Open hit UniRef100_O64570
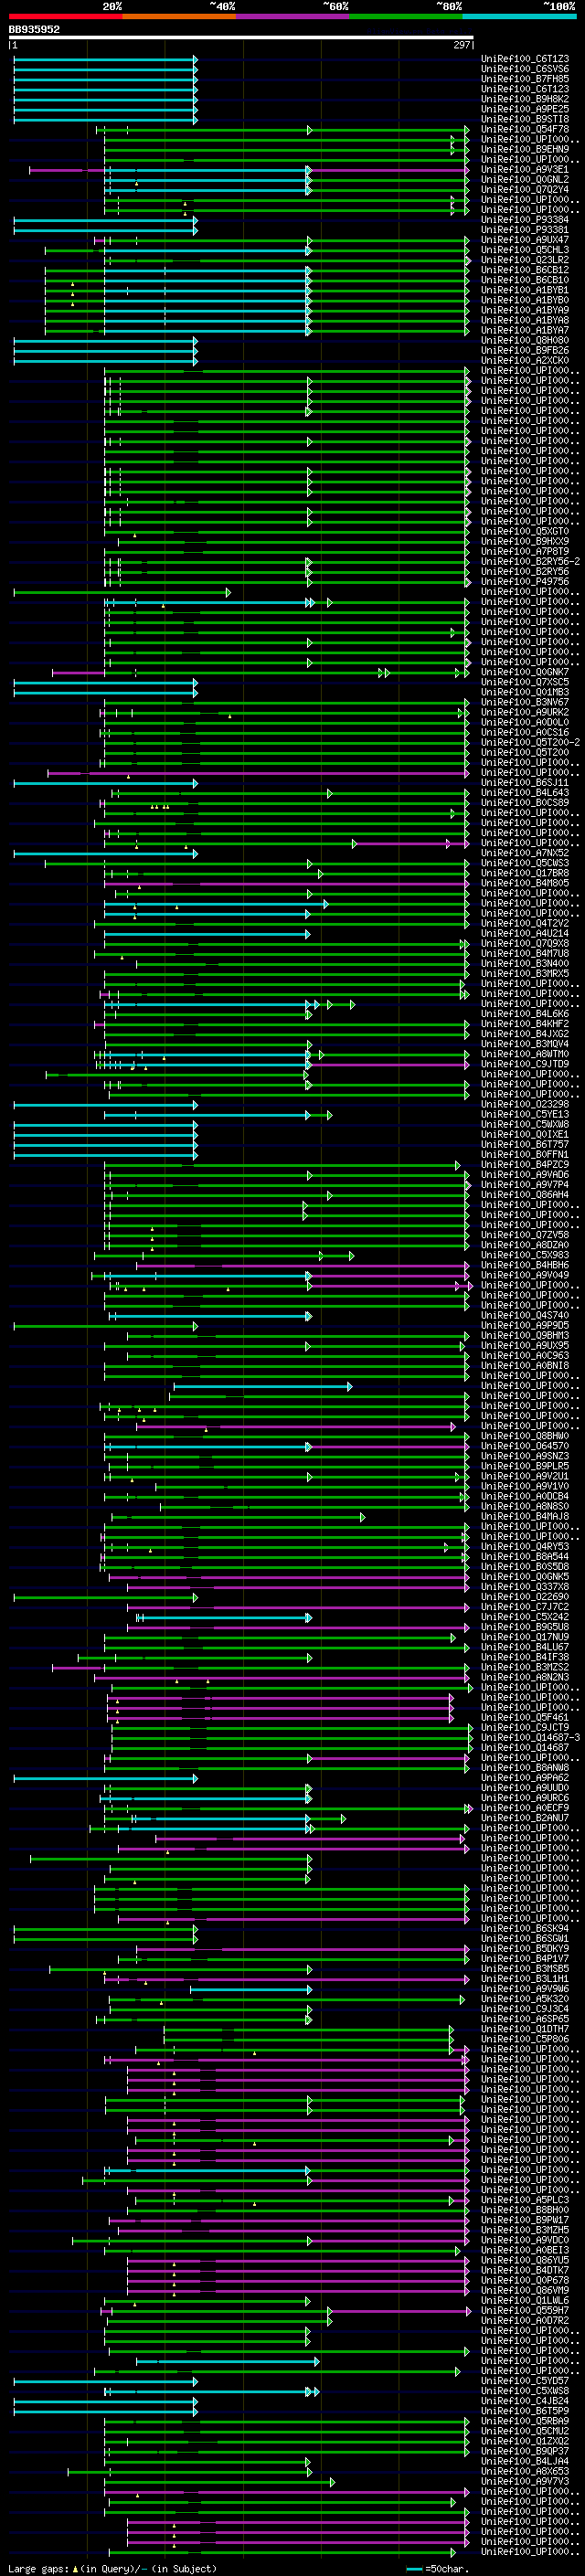The height and width of the screenshot is (2576, 585). [525, 1446]
